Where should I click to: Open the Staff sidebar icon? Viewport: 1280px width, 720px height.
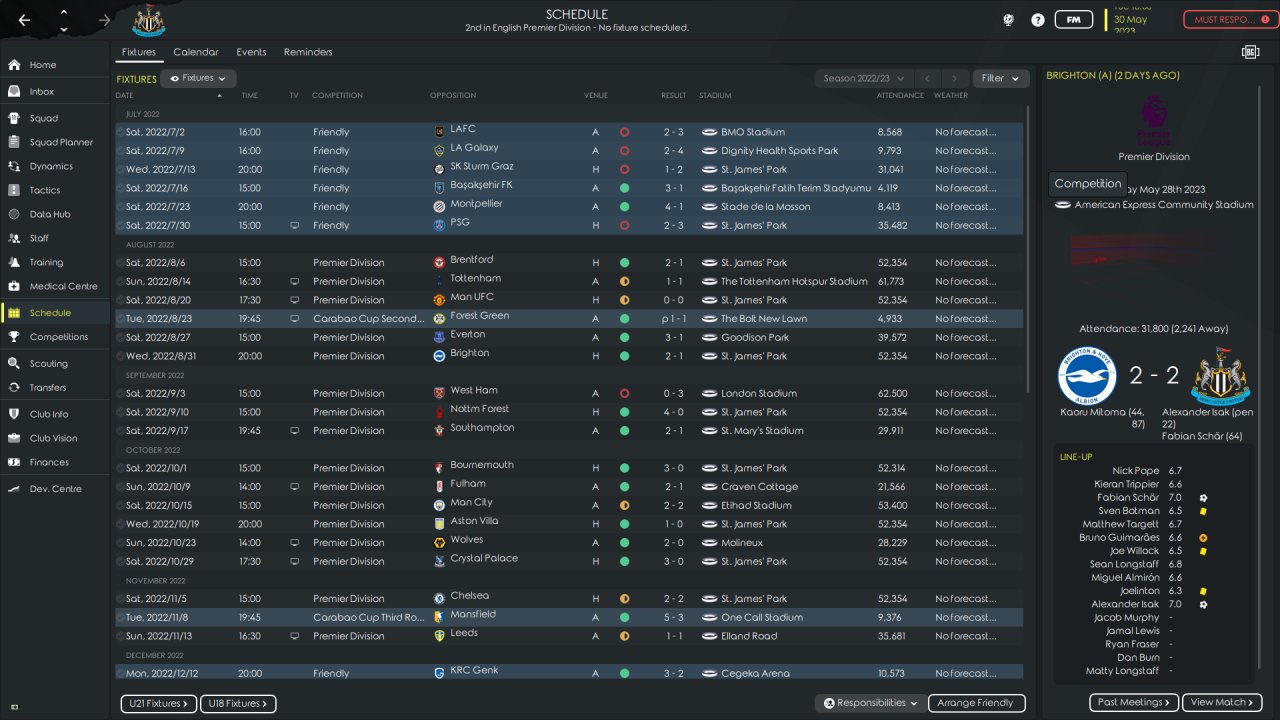tap(14, 238)
